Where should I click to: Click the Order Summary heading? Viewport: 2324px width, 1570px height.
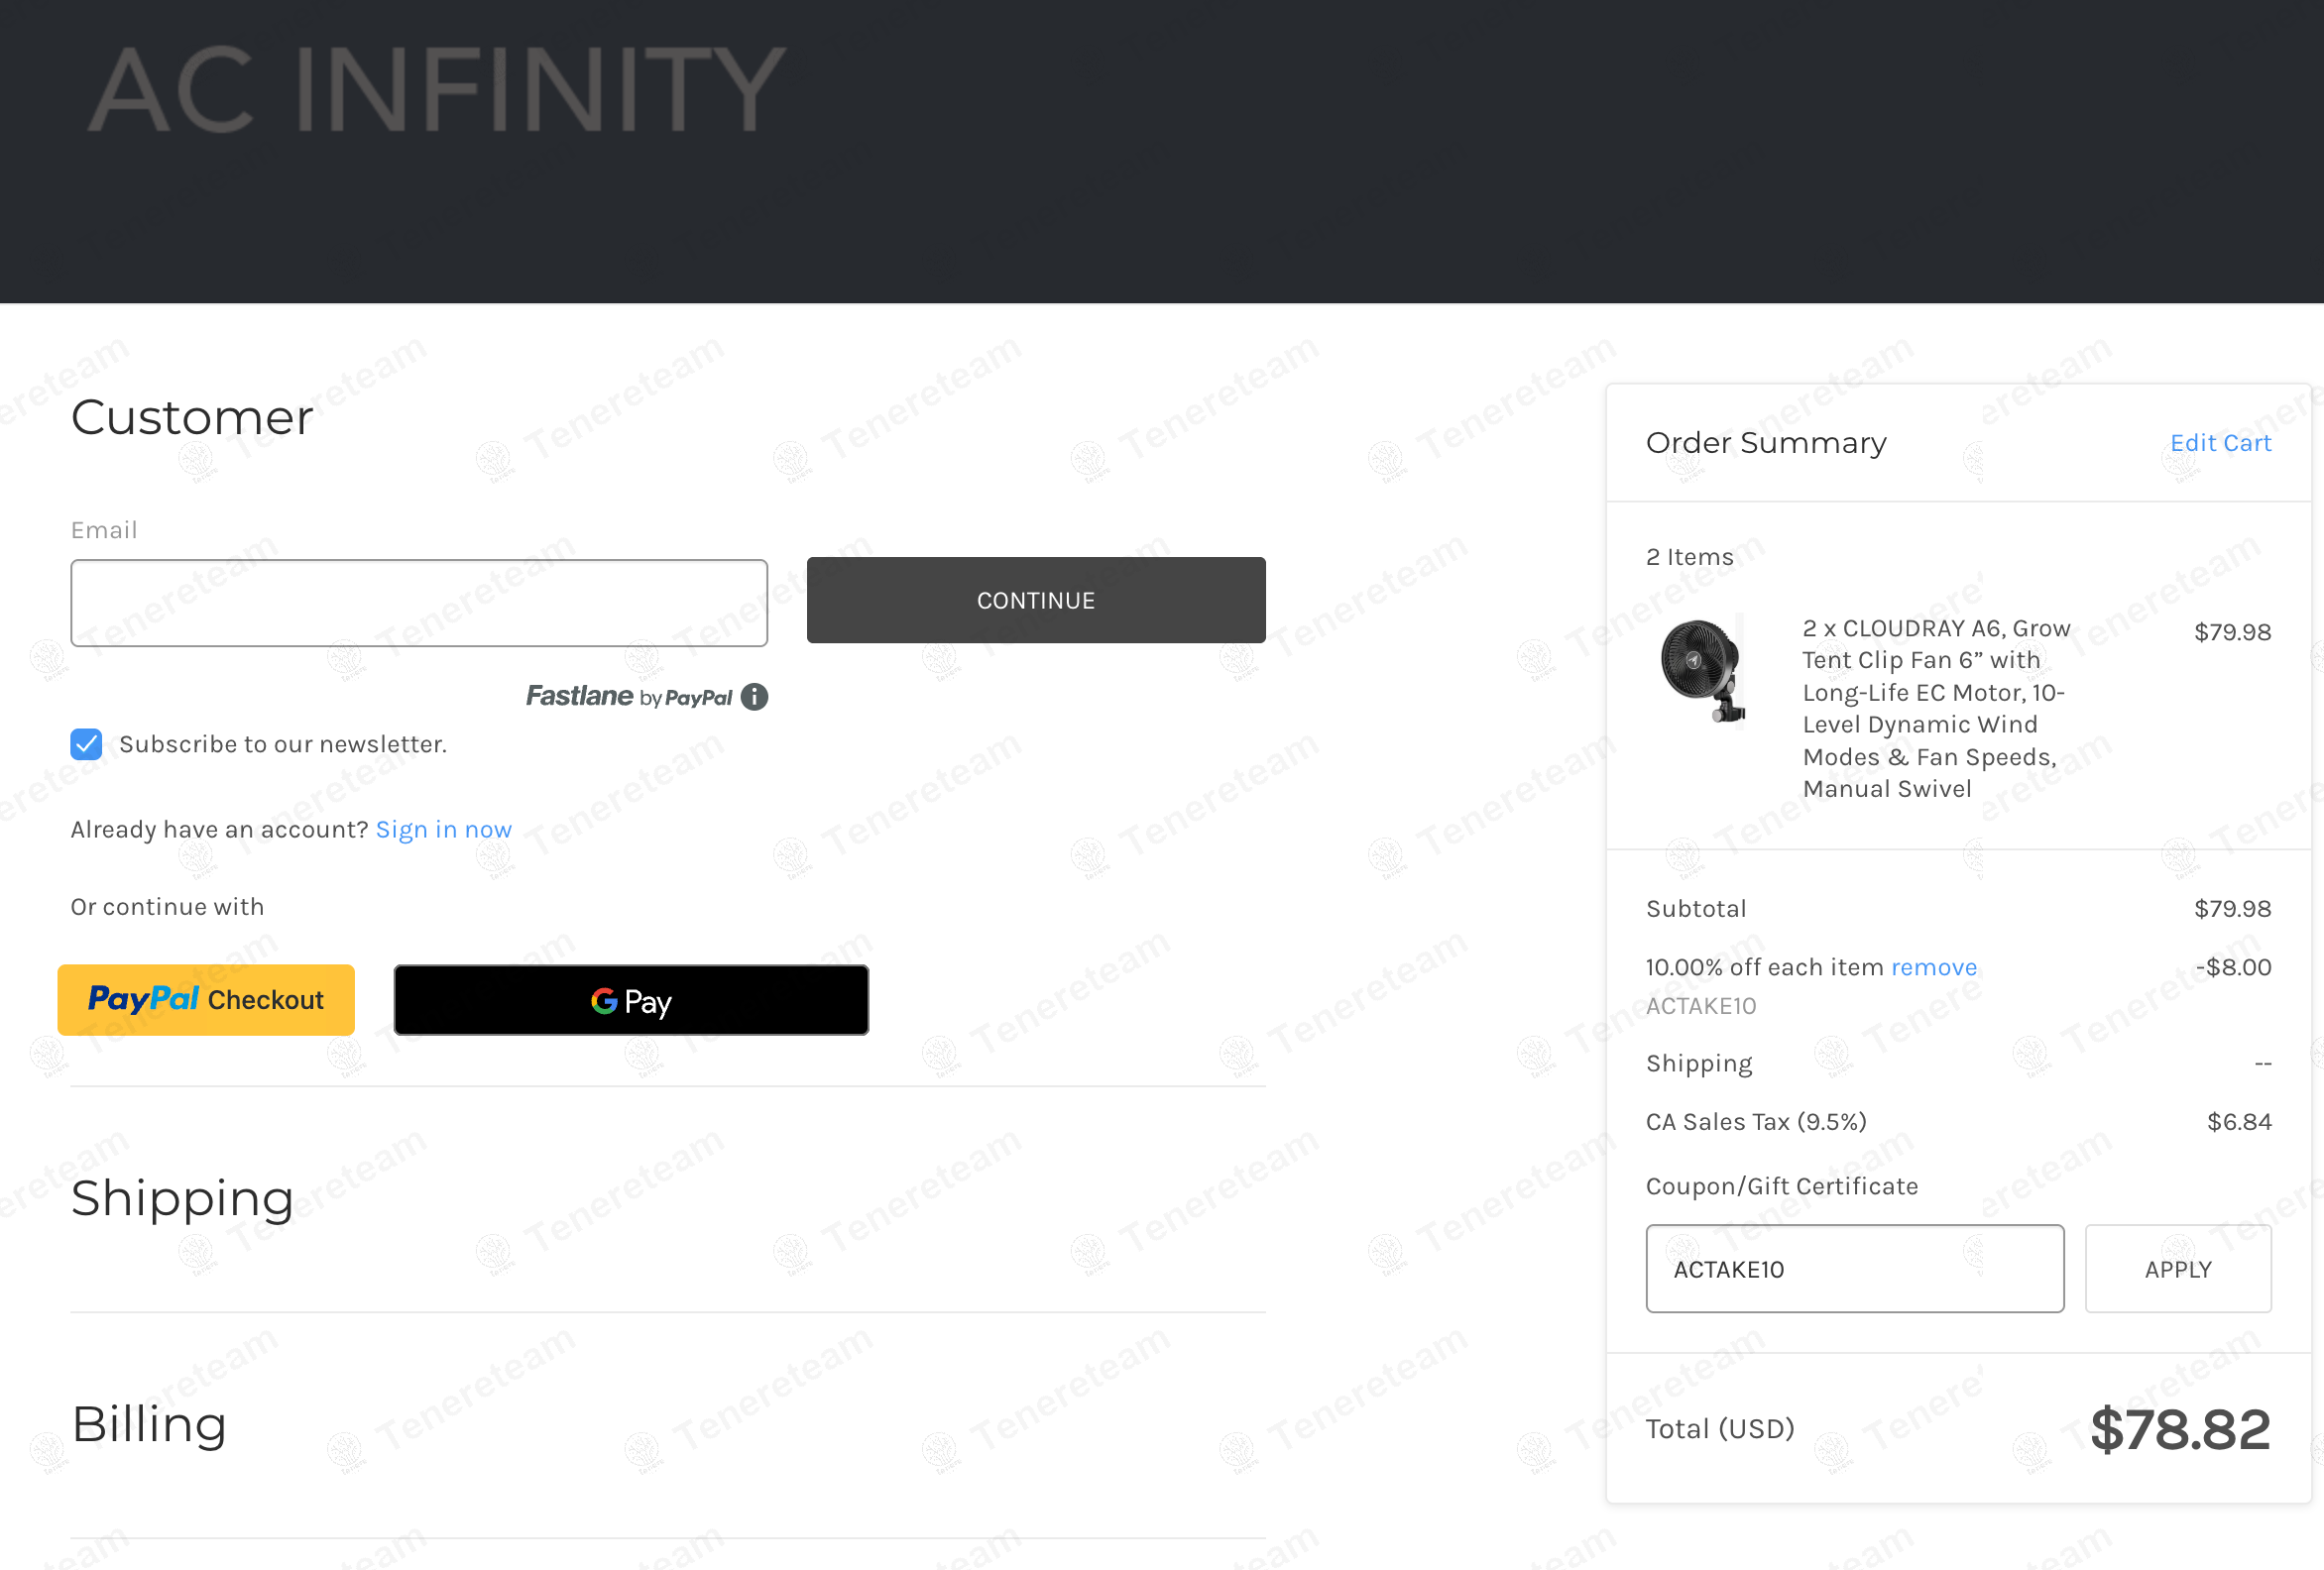point(1766,443)
